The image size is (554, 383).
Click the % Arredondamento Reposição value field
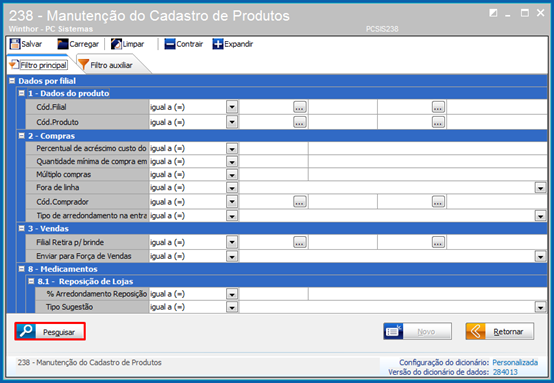point(273,294)
